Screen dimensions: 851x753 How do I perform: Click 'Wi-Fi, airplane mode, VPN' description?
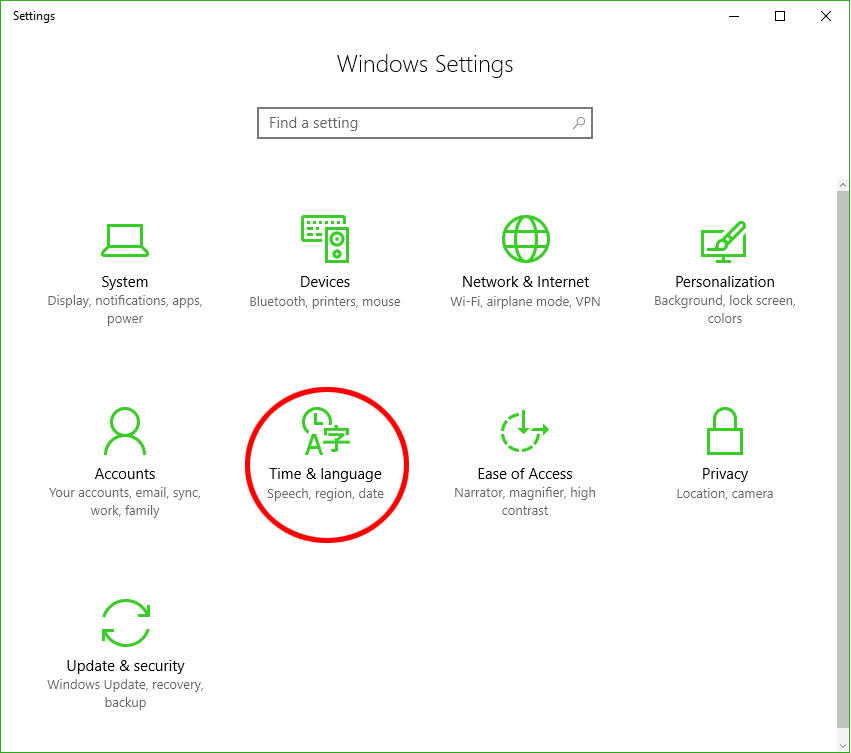[x=525, y=302]
